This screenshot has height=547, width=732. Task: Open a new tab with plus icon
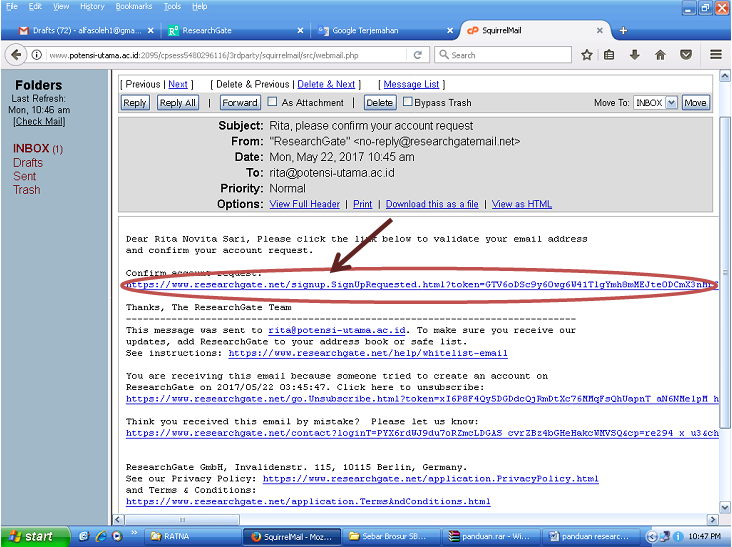pyautogui.click(x=623, y=30)
